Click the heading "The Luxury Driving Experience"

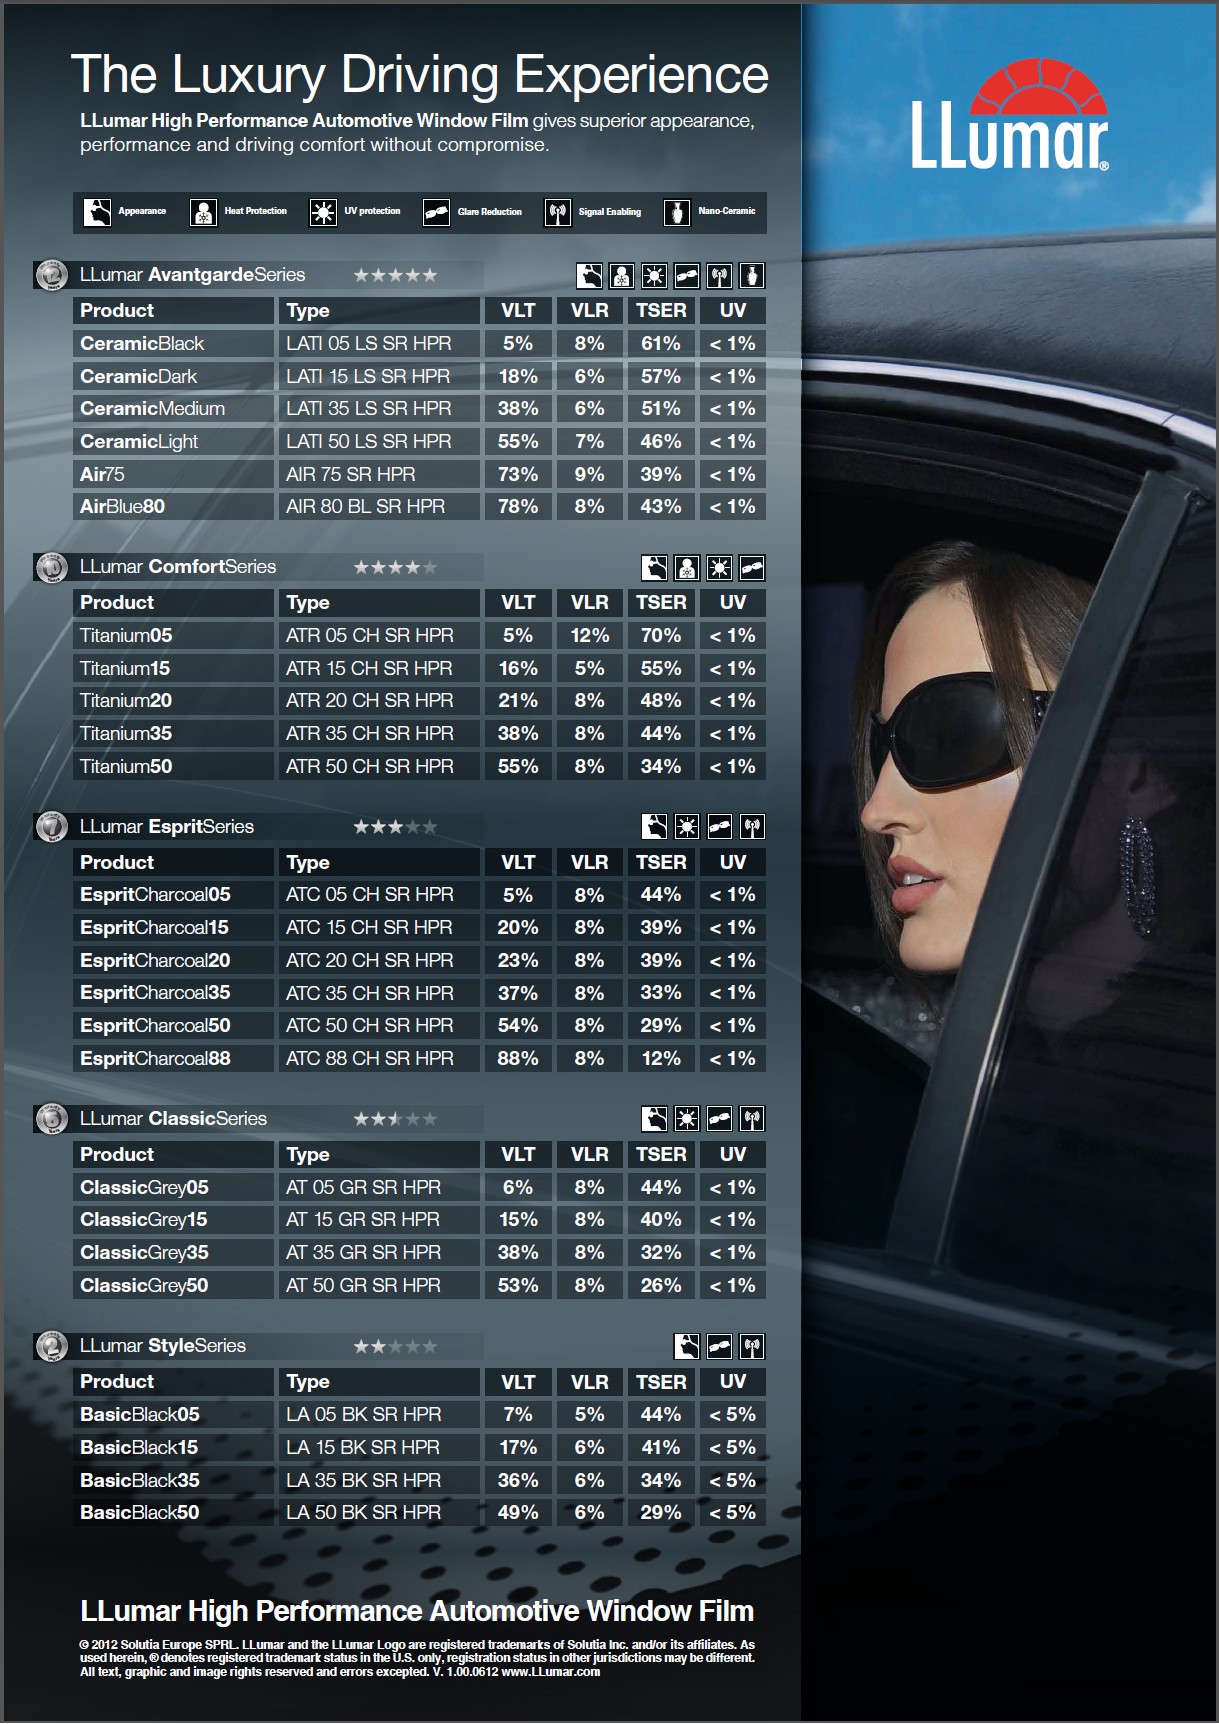pyautogui.click(x=420, y=75)
